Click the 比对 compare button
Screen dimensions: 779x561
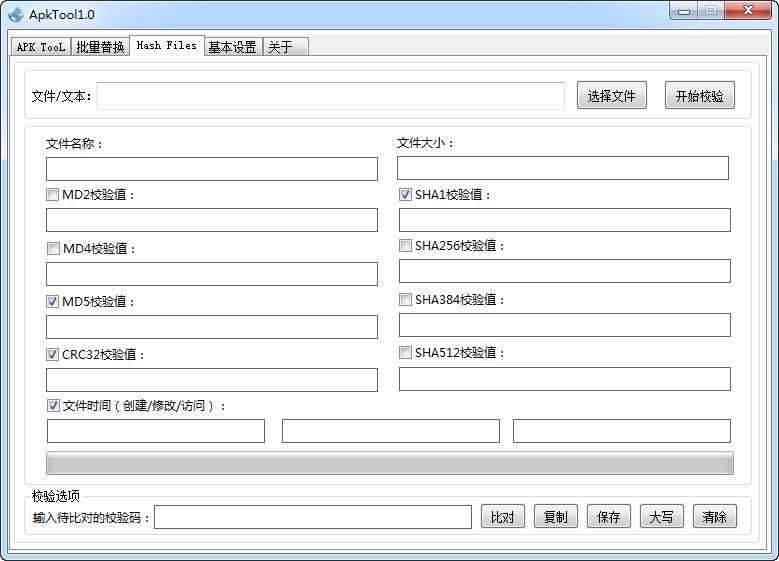point(503,517)
